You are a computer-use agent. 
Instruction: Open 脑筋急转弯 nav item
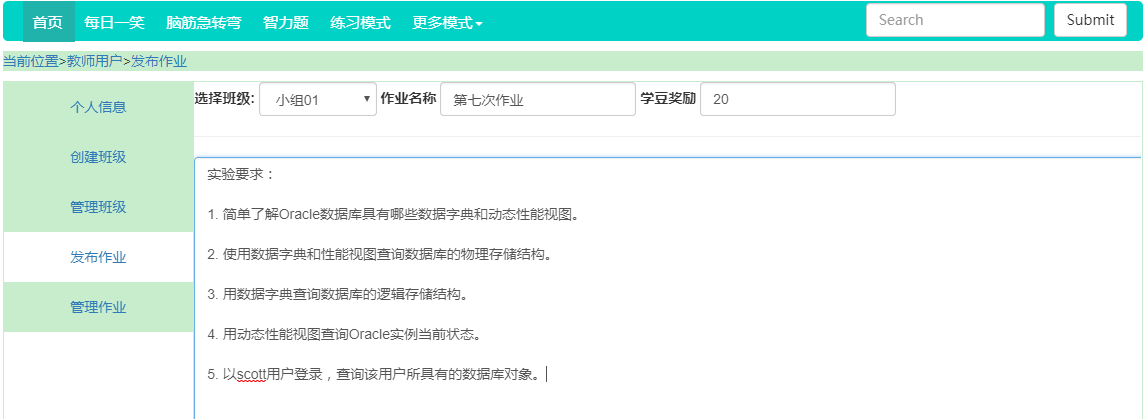203,22
